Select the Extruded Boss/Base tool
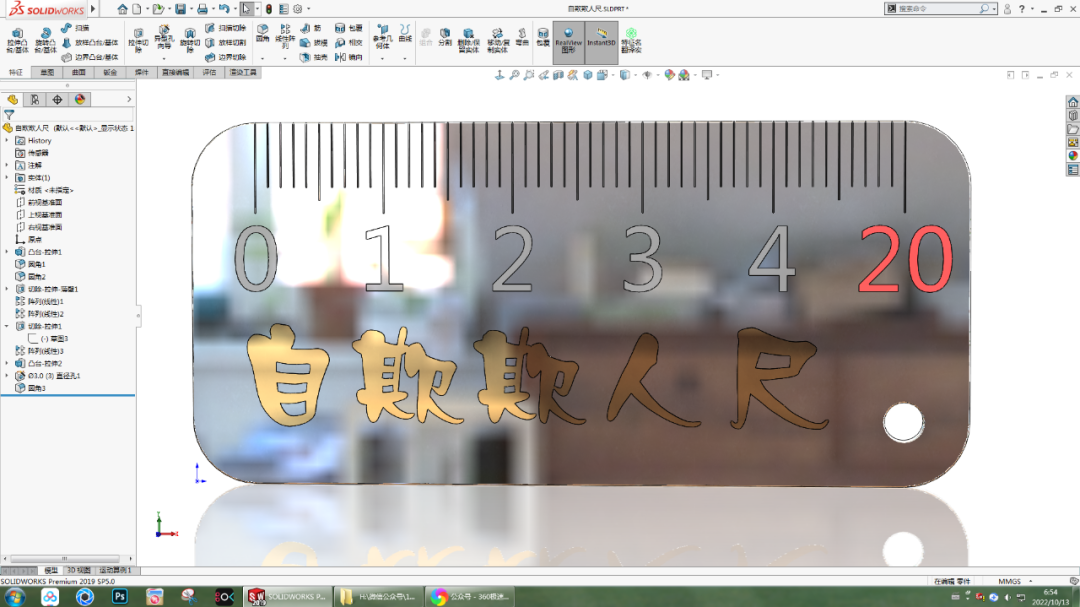Image resolution: width=1080 pixels, height=607 pixels. pos(16,38)
